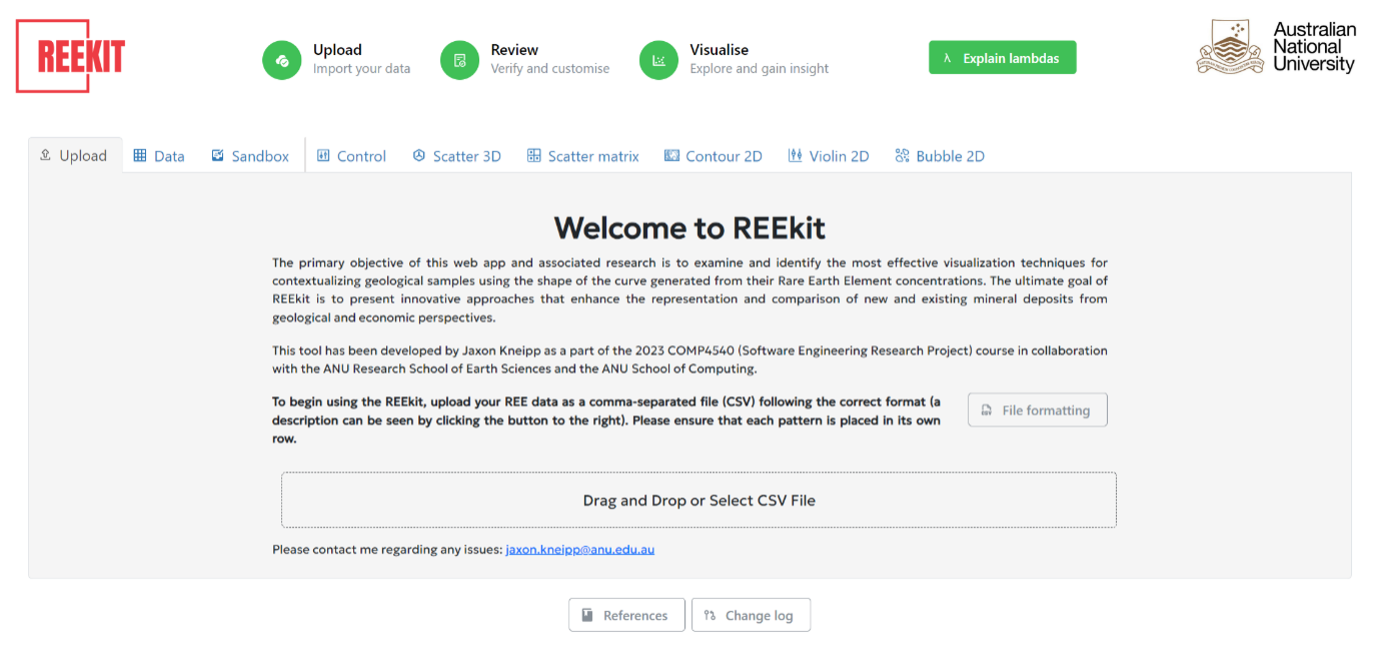Click the table icon of the Data tab
Viewport: 1381px width, 656px height.
click(x=140, y=155)
